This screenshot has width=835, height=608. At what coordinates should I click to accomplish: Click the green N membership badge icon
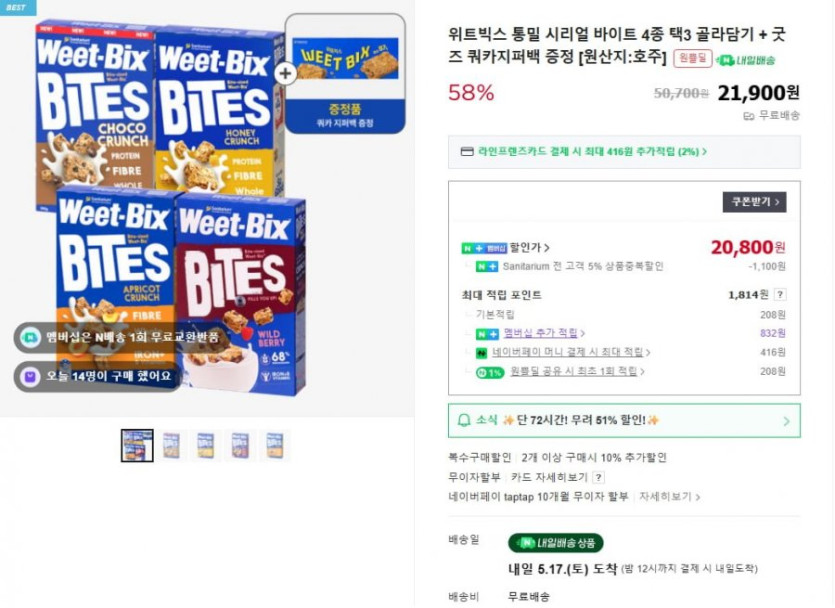click(x=29, y=337)
